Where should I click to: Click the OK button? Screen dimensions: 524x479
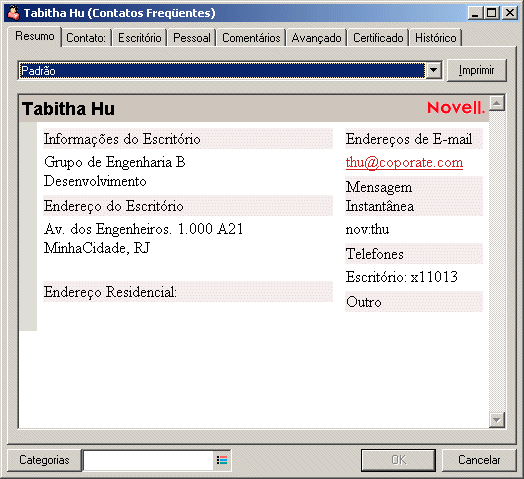398,460
